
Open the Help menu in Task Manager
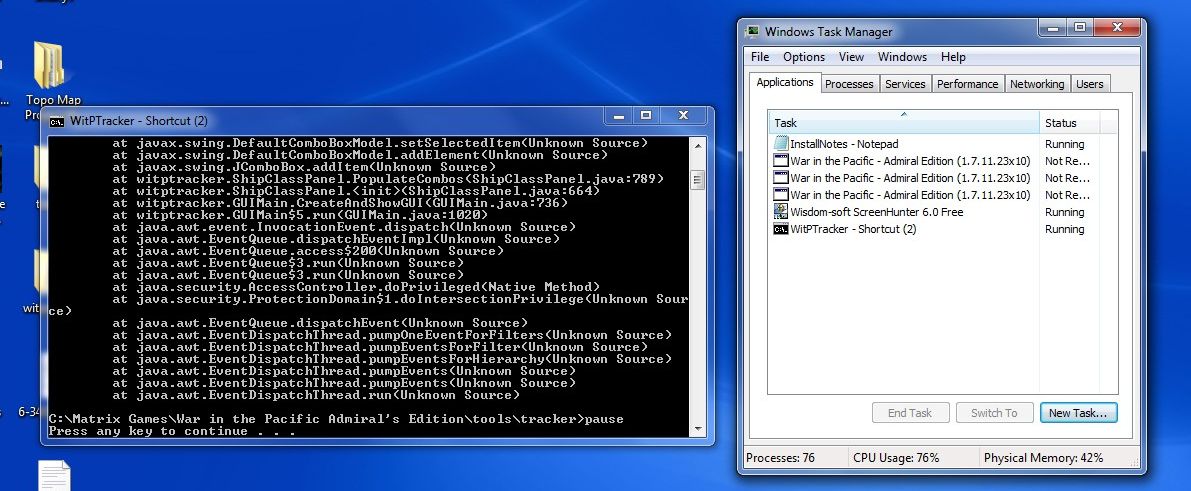click(x=952, y=57)
